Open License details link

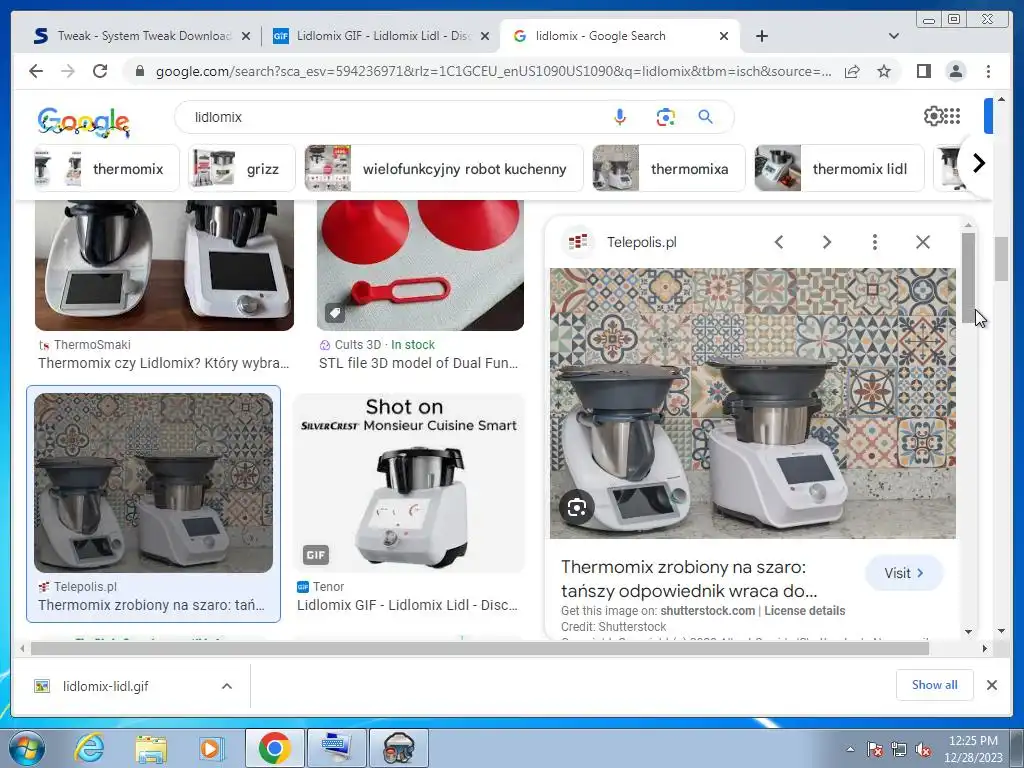pyautogui.click(x=805, y=611)
